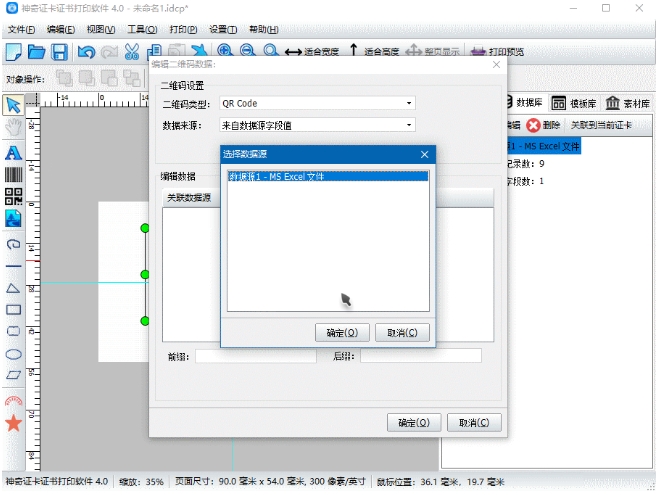Click the 后缀 input field
The width and height of the screenshot is (657, 495).
point(421,356)
